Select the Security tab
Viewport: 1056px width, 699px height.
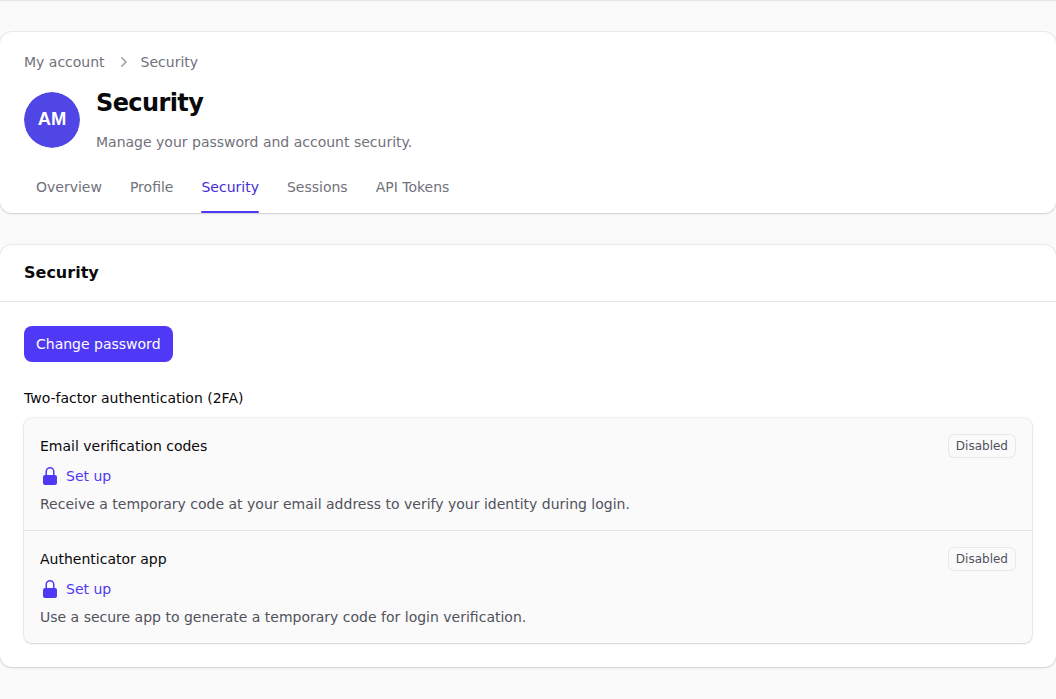230,187
